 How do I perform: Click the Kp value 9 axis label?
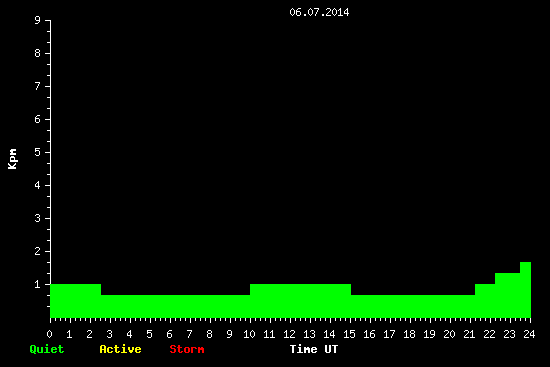click(38, 20)
